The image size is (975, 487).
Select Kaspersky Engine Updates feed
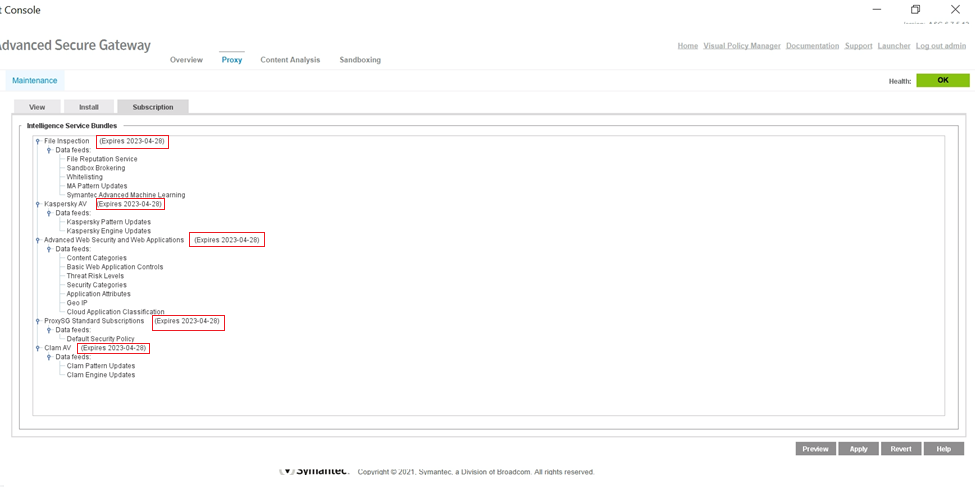click(108, 231)
